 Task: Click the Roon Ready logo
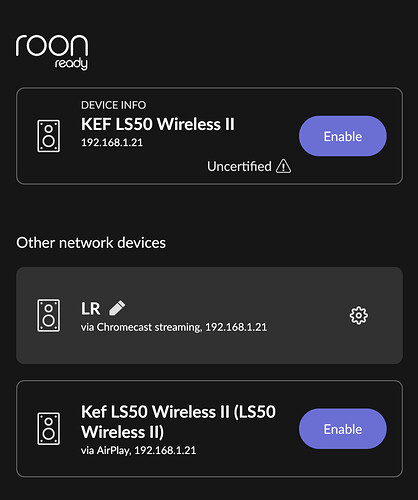pyautogui.click(x=52, y=52)
